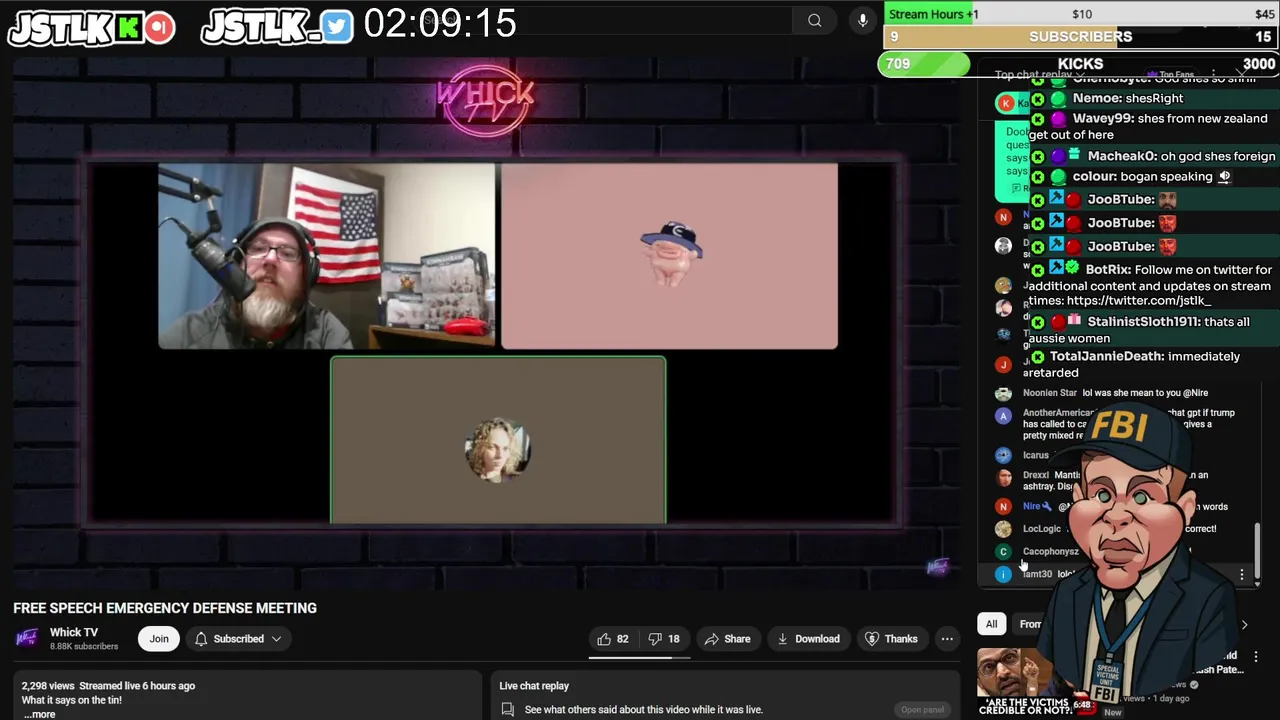
Task: Click the Kicks progress bar
Action: 1080,64
